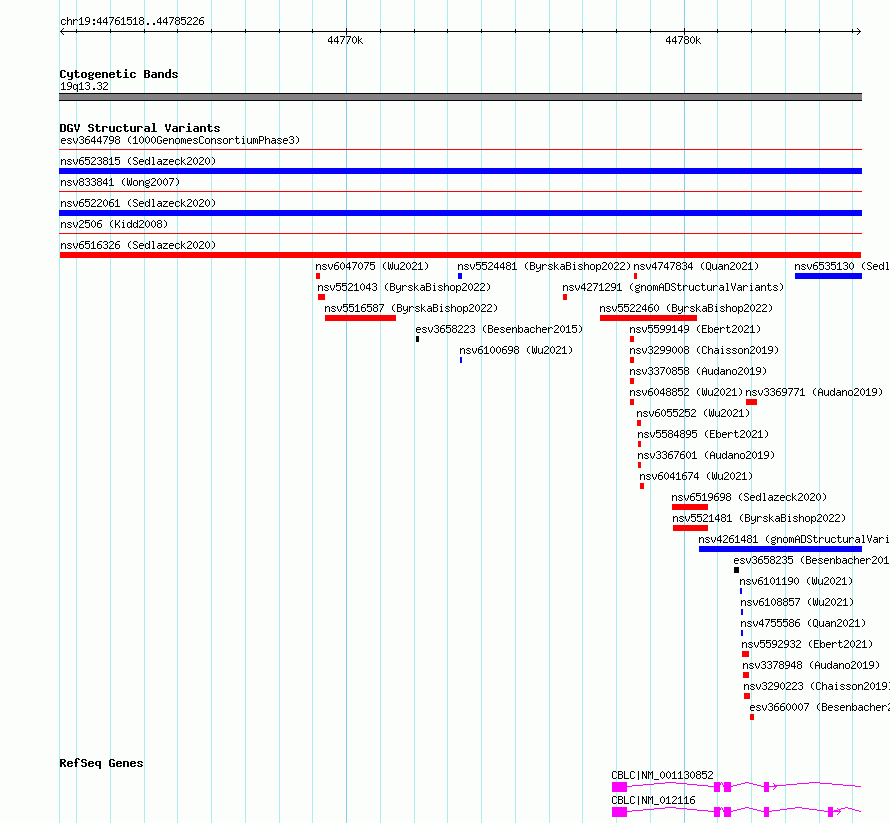Viewport: 890px width, 823px height.
Task: Click the nsv5592932 (Ebert2021) label
Action: [x=807, y=644]
